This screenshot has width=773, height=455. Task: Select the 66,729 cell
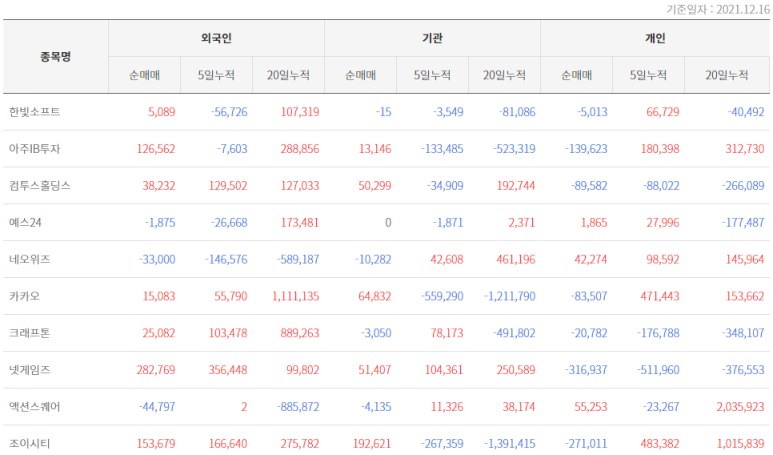[663, 112]
